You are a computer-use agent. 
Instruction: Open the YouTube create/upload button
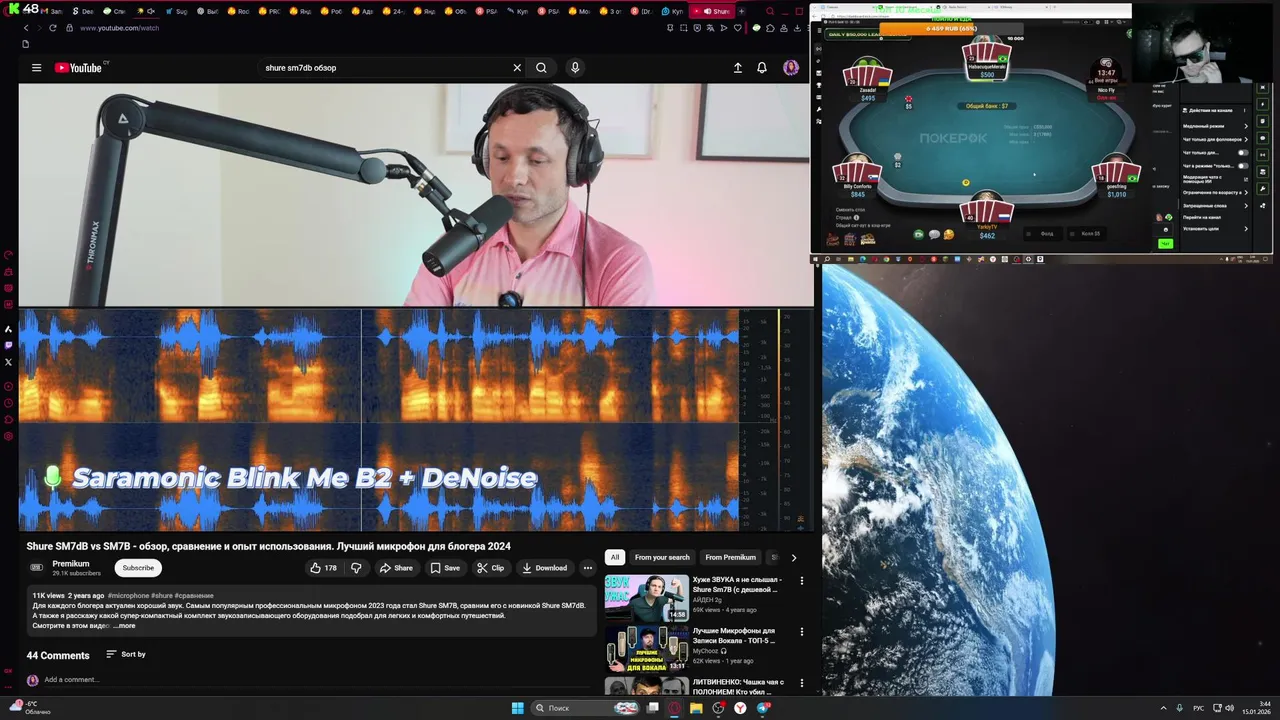[x=738, y=68]
